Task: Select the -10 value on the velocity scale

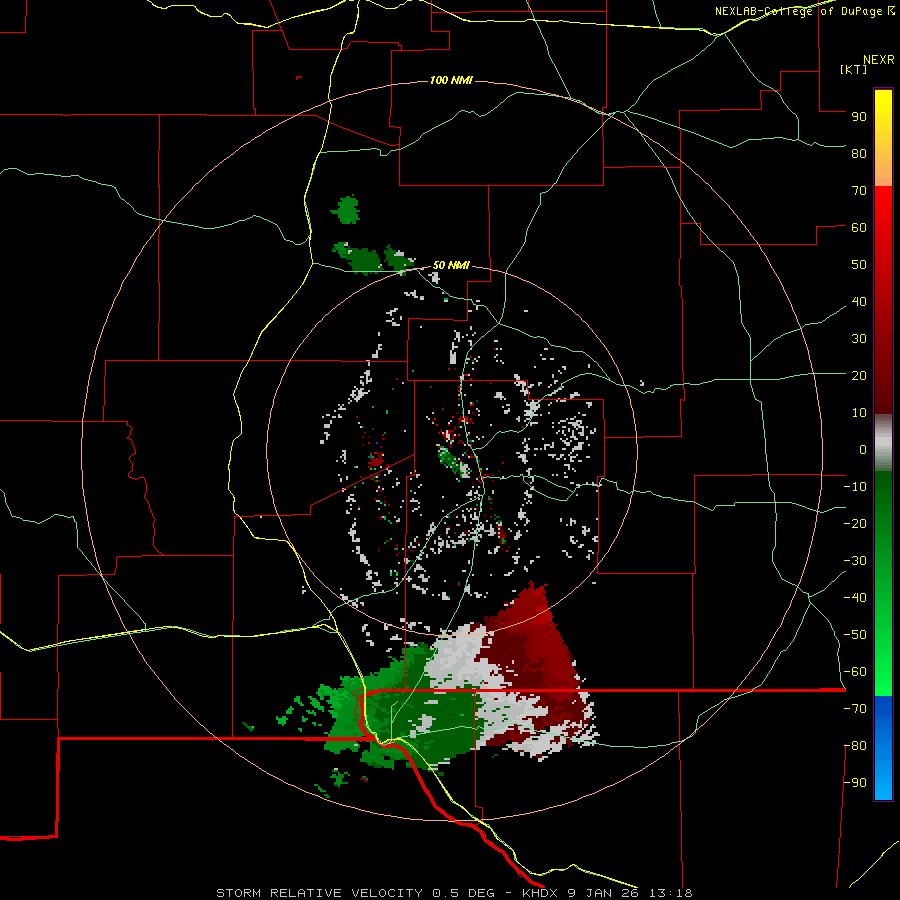Action: click(x=855, y=487)
